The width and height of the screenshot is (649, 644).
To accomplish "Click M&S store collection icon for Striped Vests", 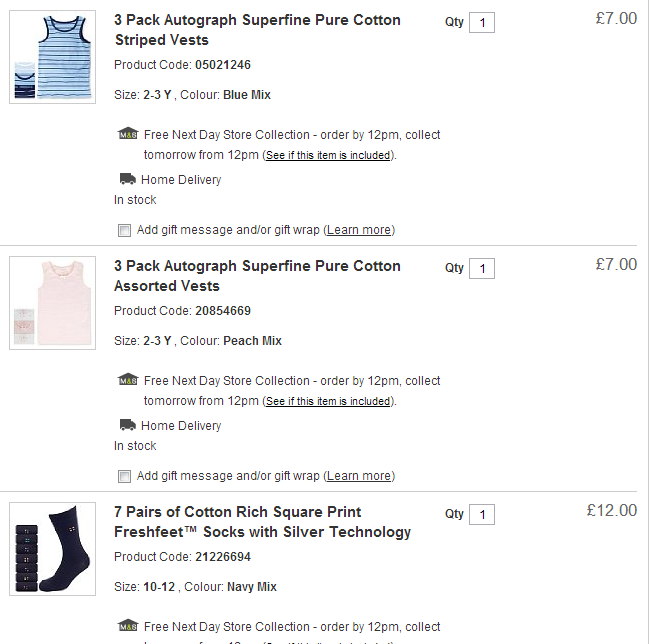I will coord(127,134).
